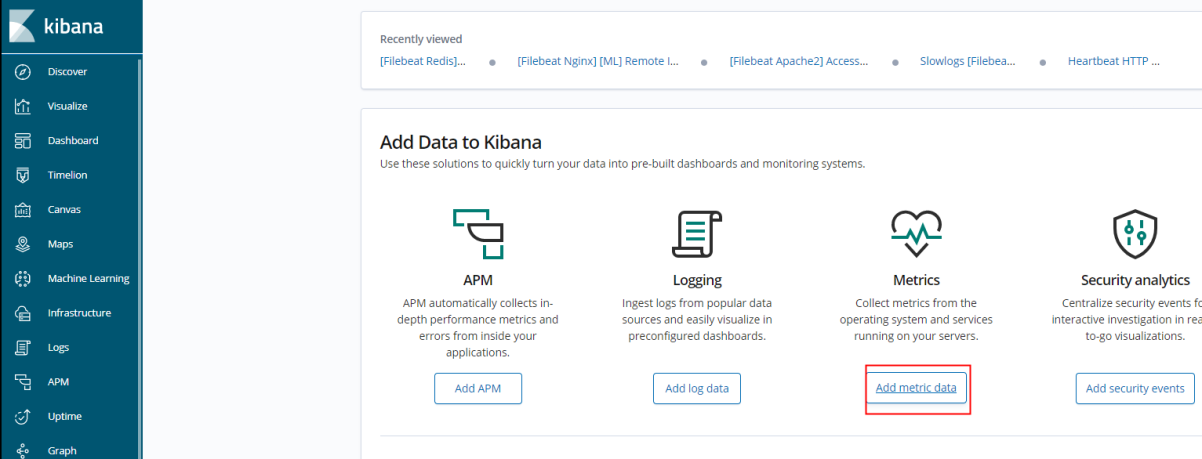
Task: Click the Recently viewed label
Action: [421, 39]
